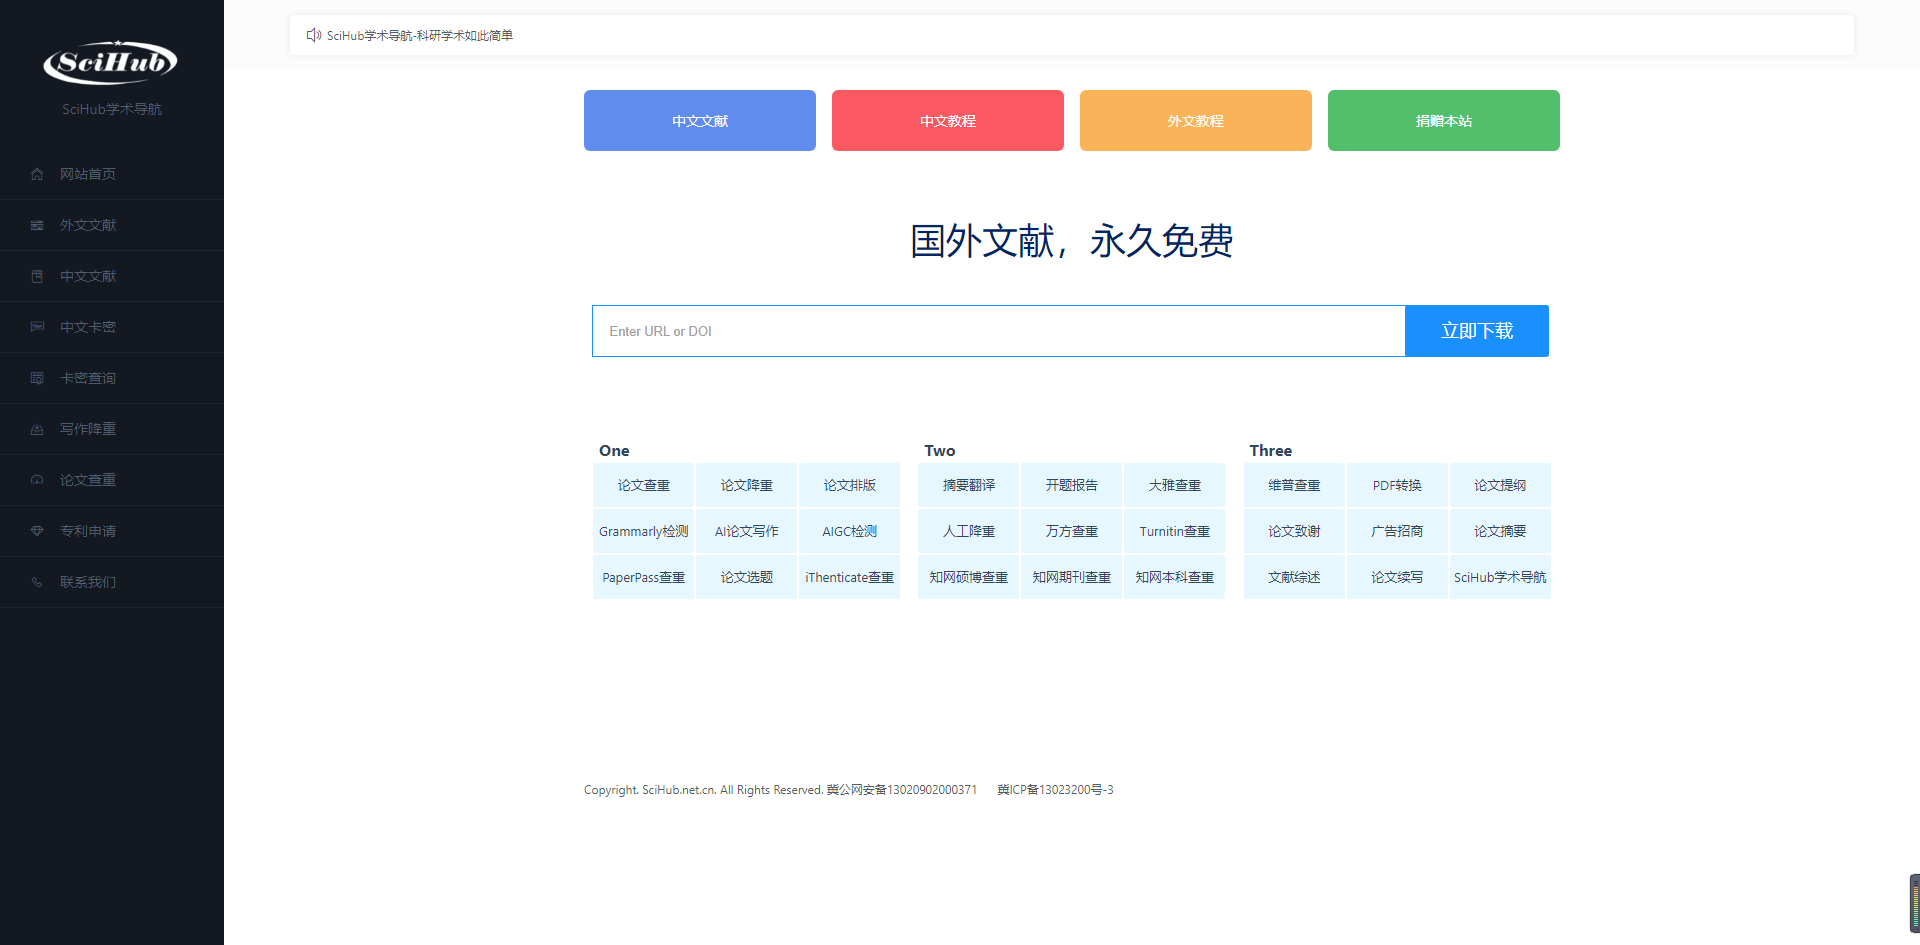
Task: Open 维普查重 tile
Action: (1295, 485)
